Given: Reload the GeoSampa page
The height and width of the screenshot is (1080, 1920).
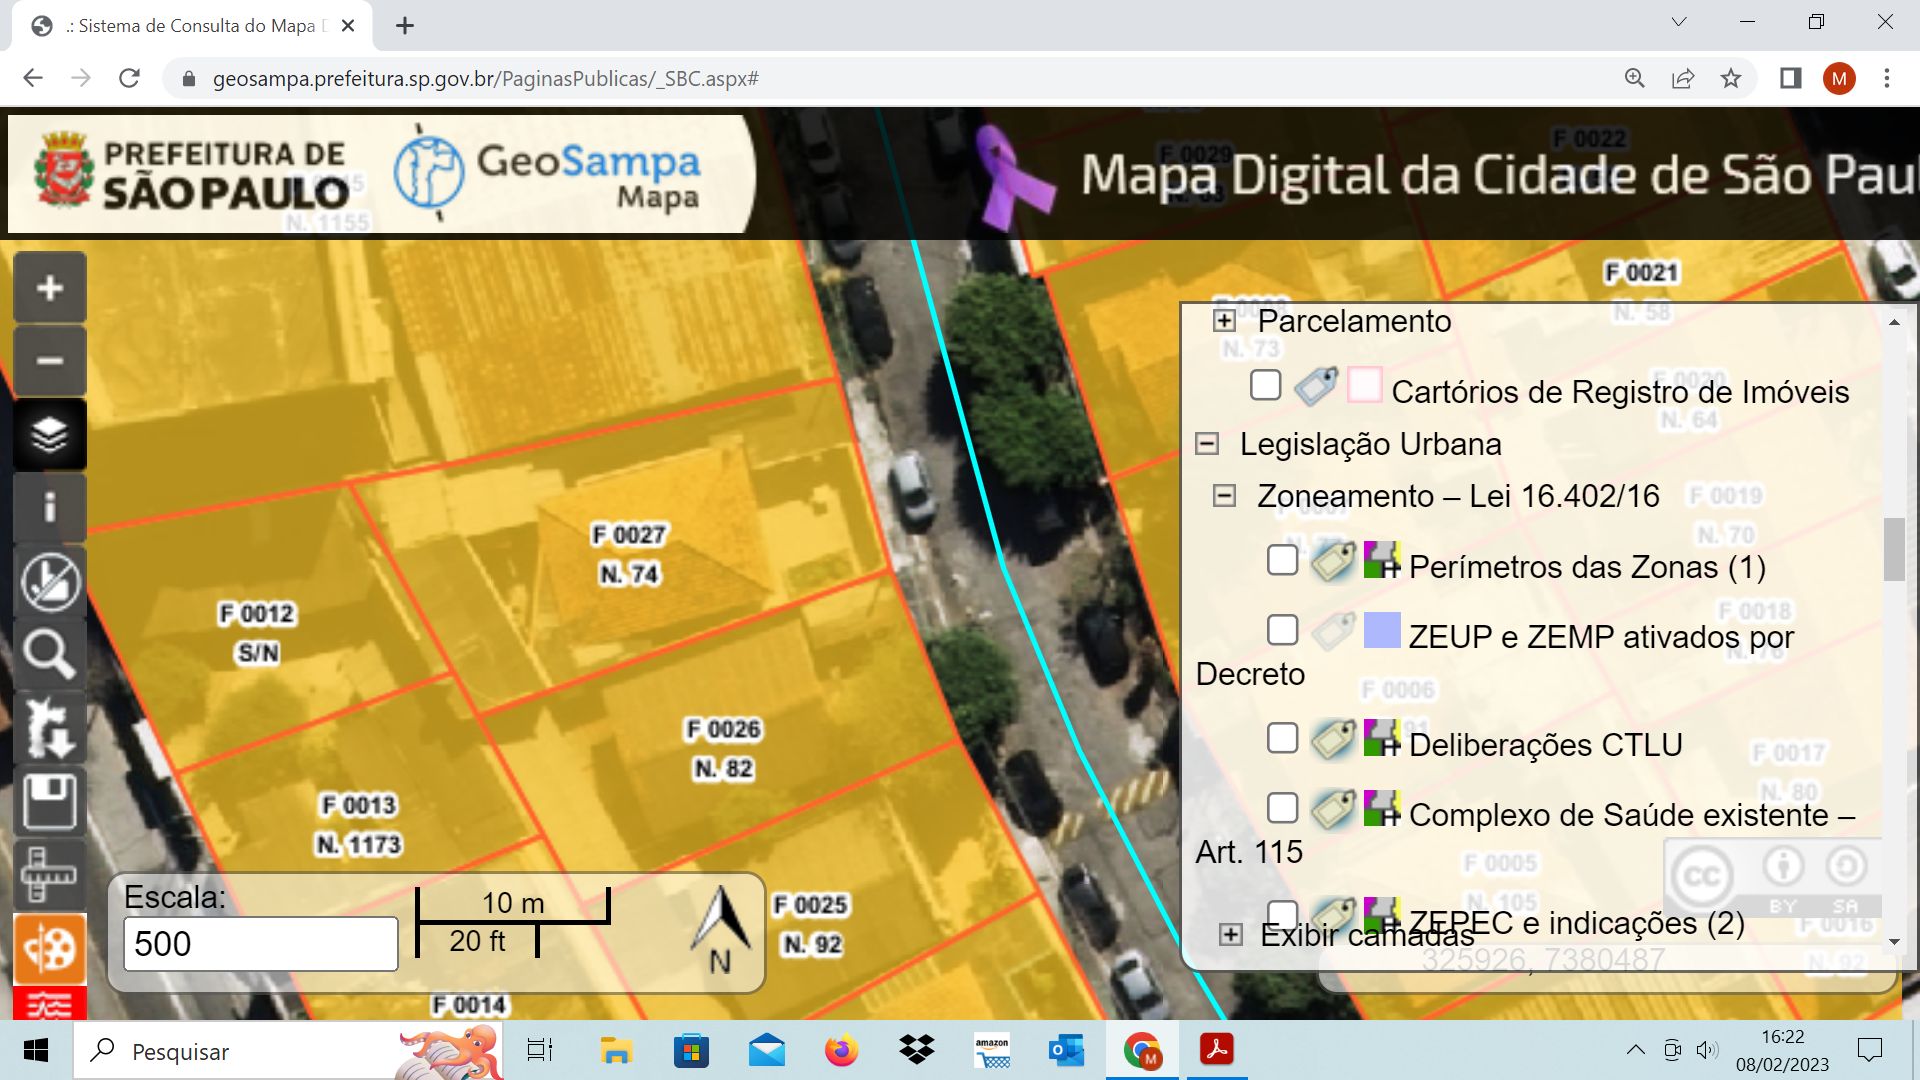Looking at the screenshot, I should click(x=129, y=78).
